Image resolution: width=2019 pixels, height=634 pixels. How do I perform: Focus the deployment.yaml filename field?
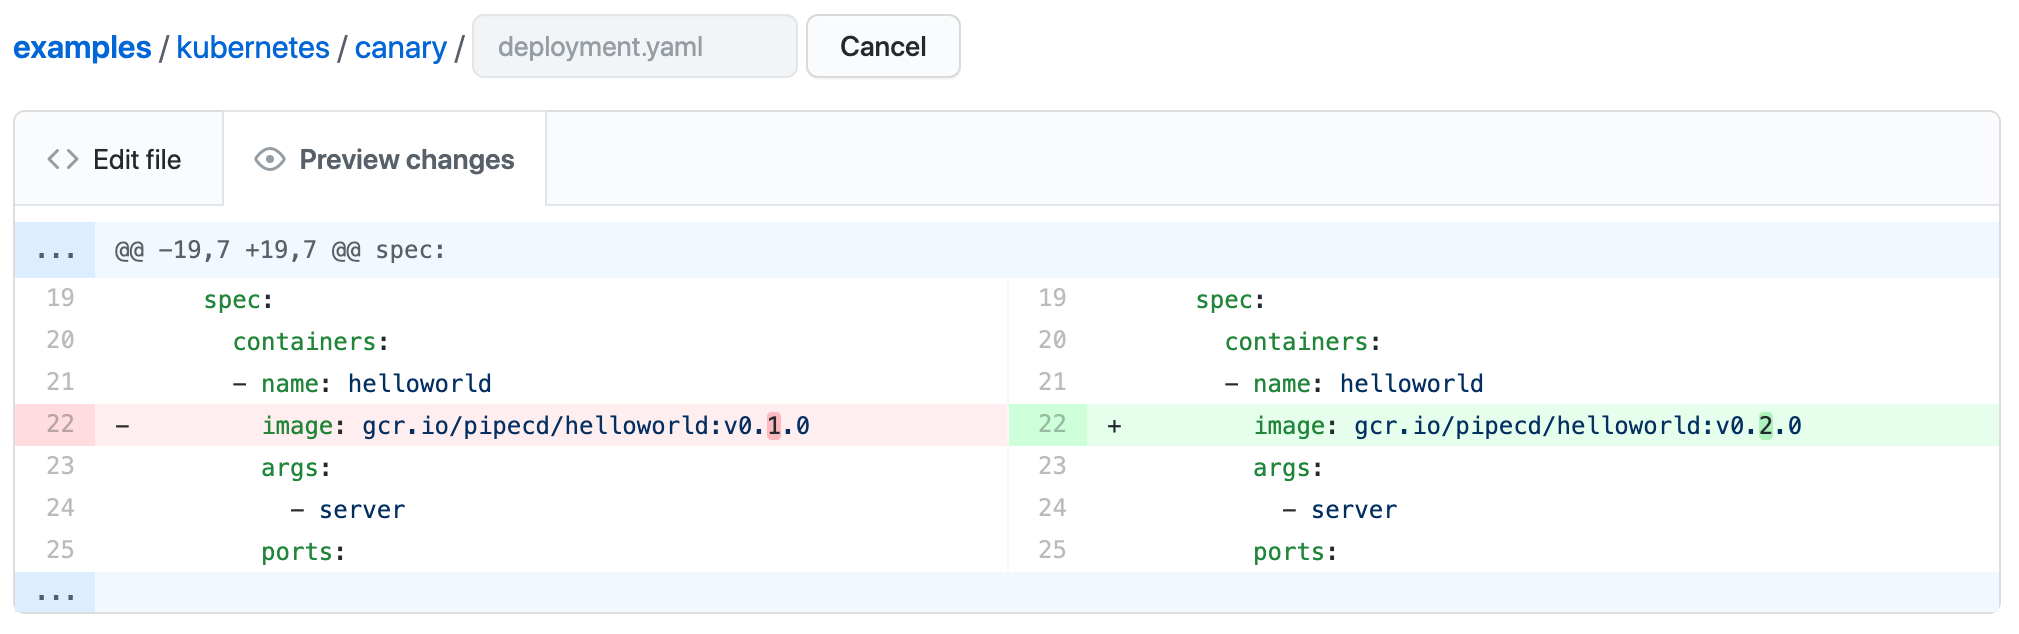tap(634, 47)
